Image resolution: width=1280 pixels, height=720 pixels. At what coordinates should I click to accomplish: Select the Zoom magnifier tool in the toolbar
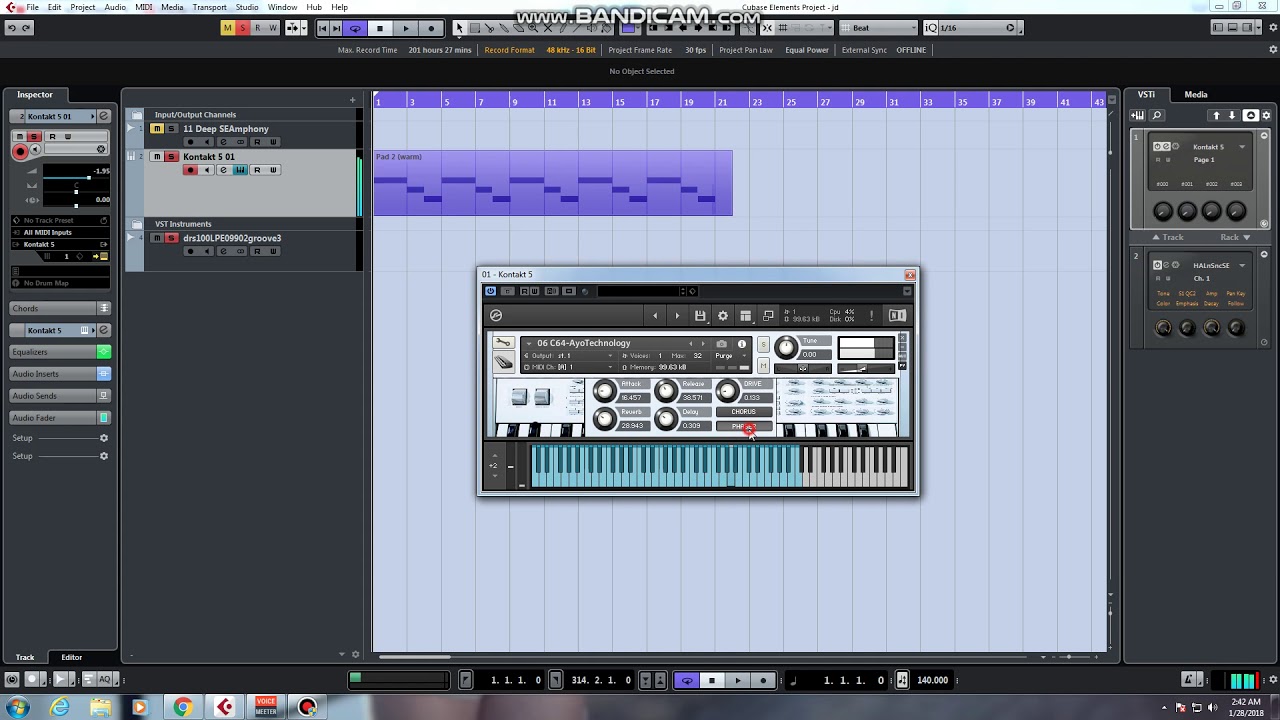533,28
